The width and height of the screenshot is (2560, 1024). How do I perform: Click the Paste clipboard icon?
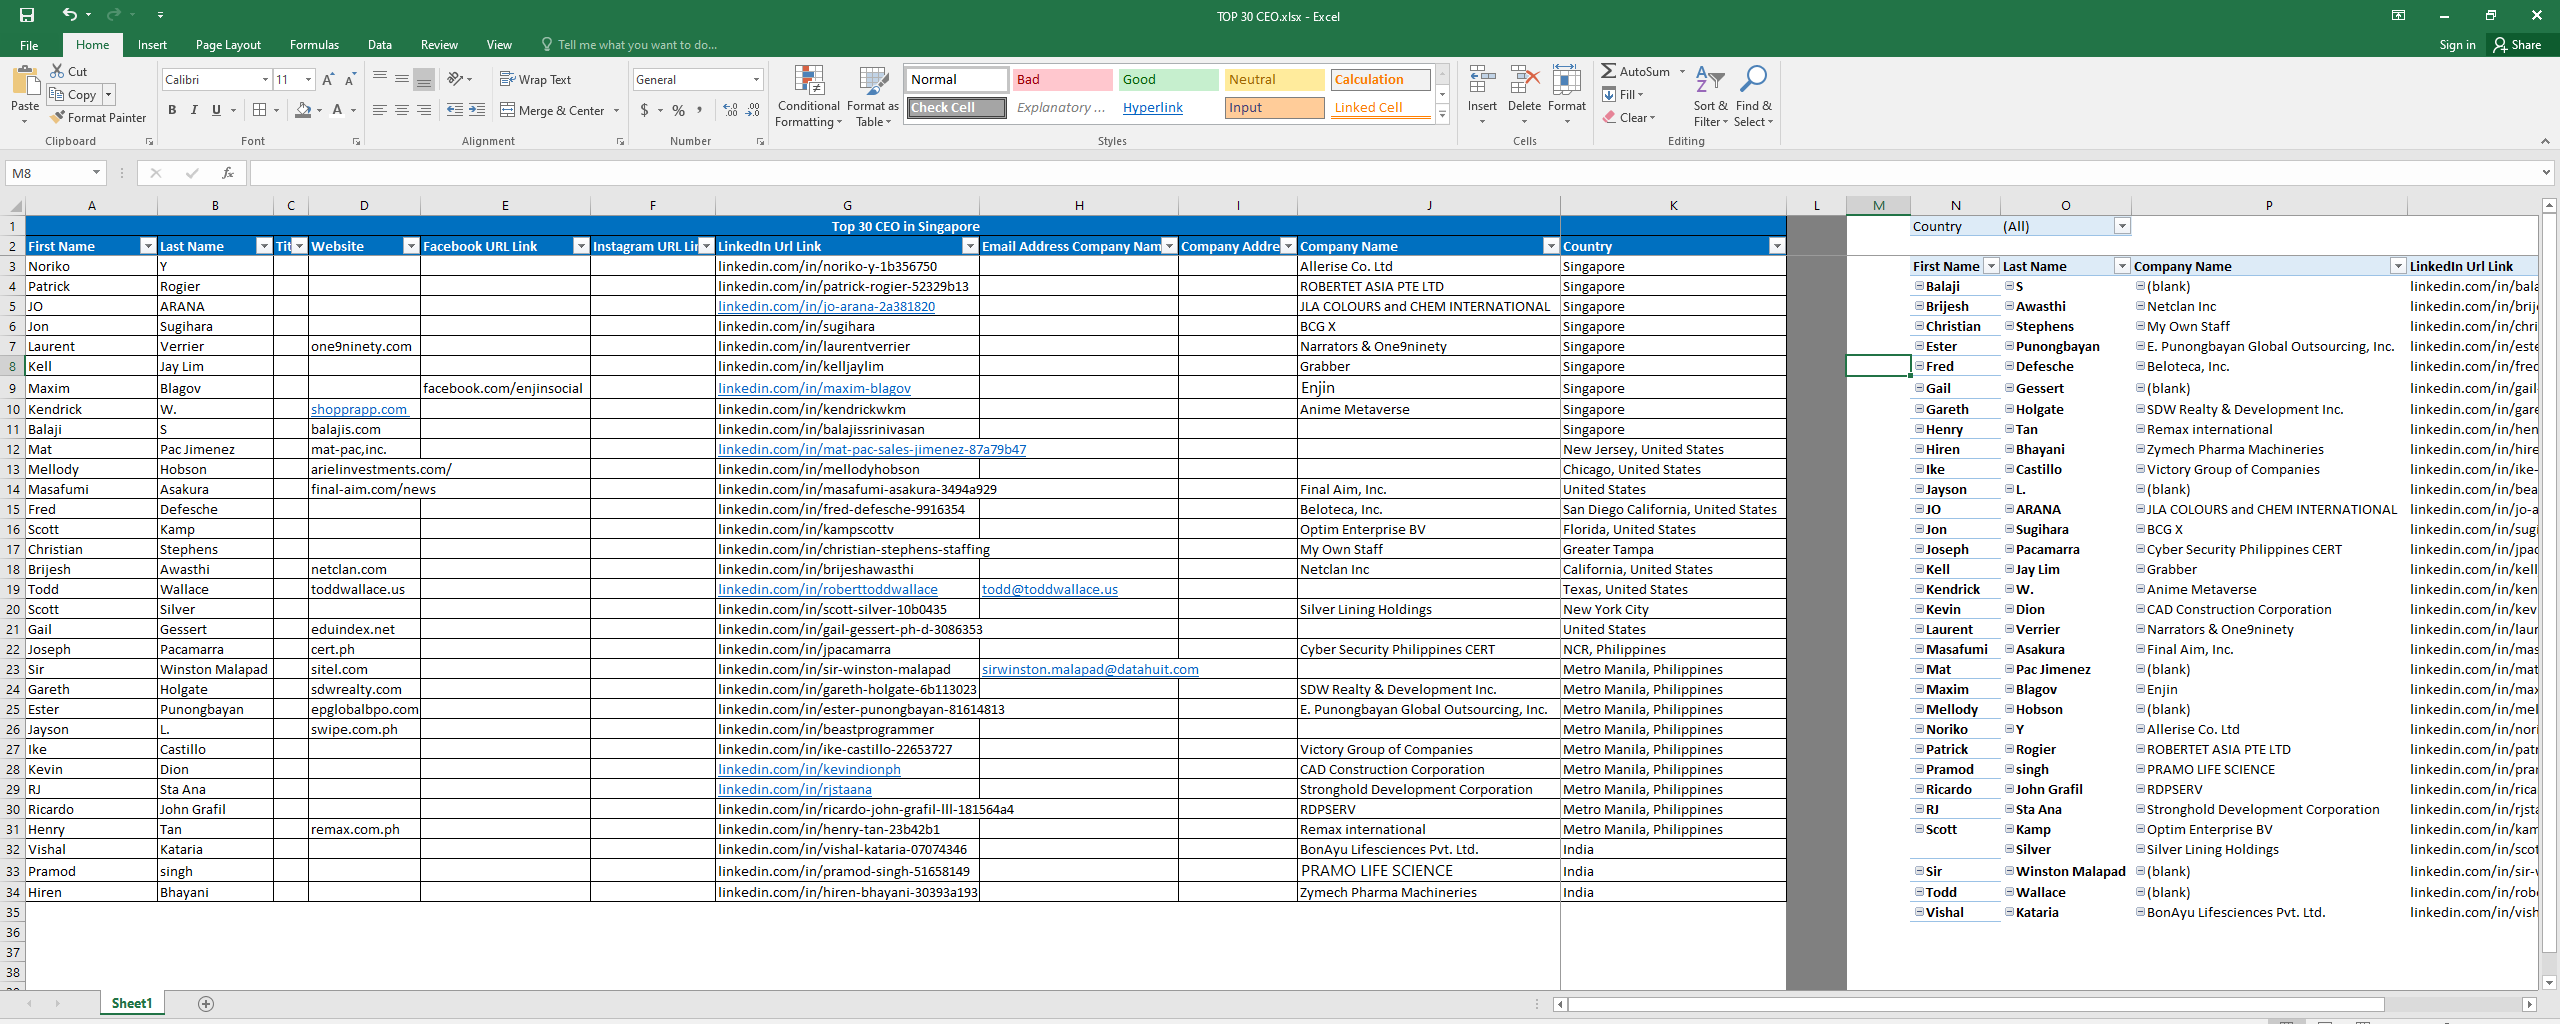25,82
